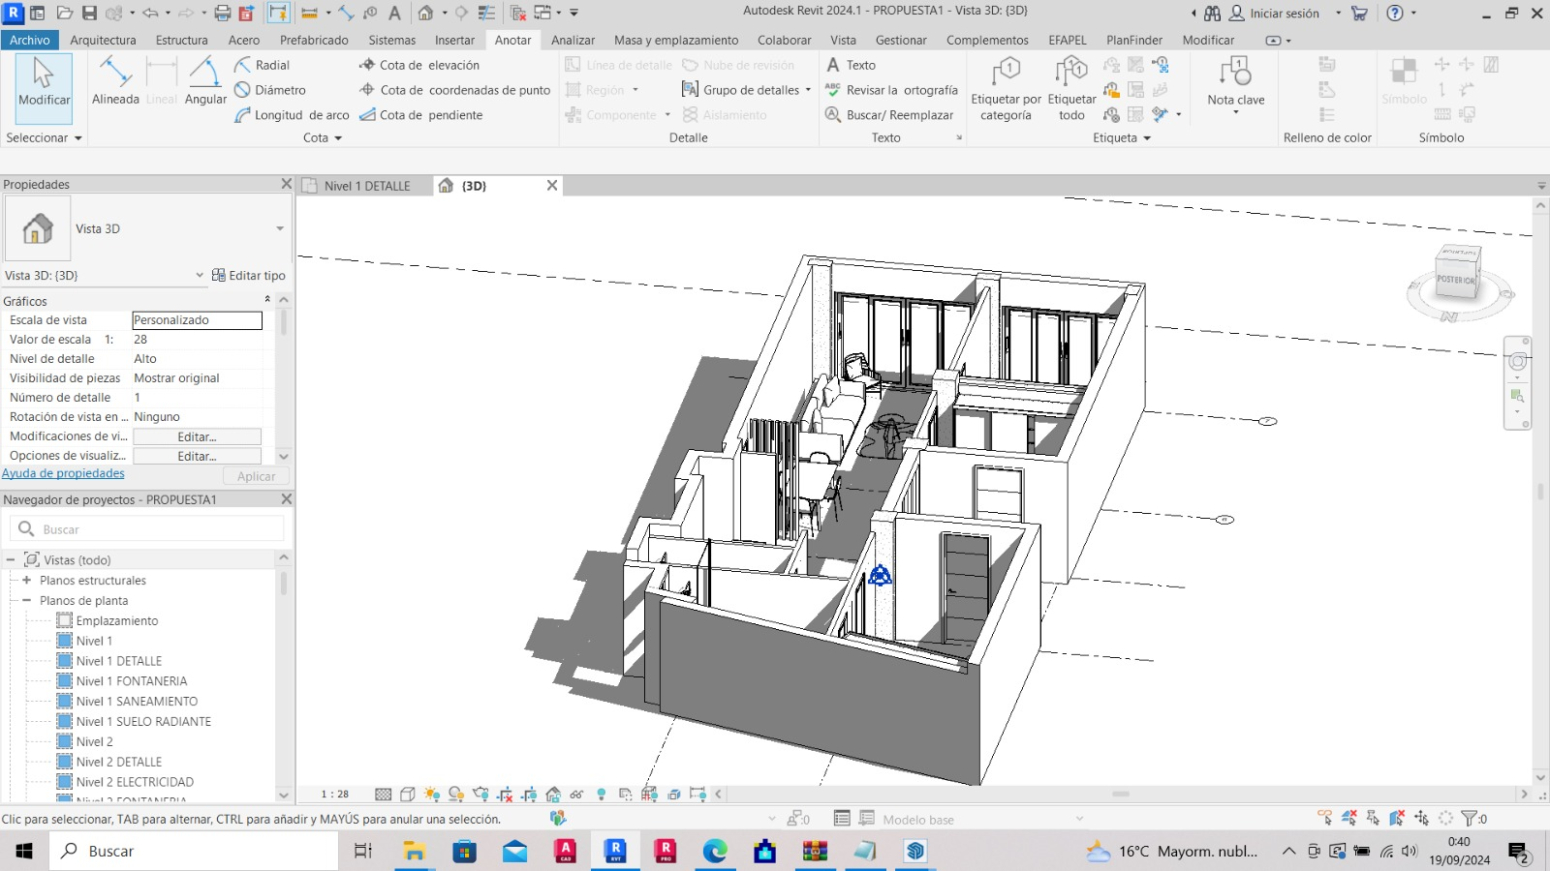
Task: Open the Nota clave tool
Action: 1236,84
